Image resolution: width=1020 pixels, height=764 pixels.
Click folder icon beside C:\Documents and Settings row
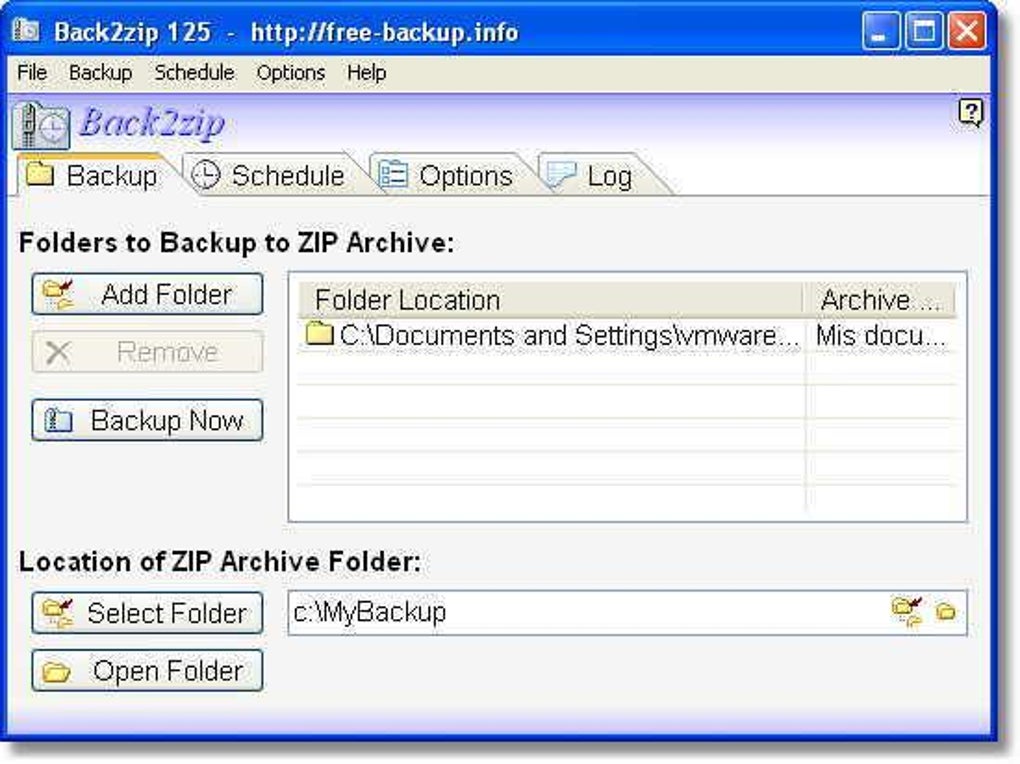tap(319, 333)
